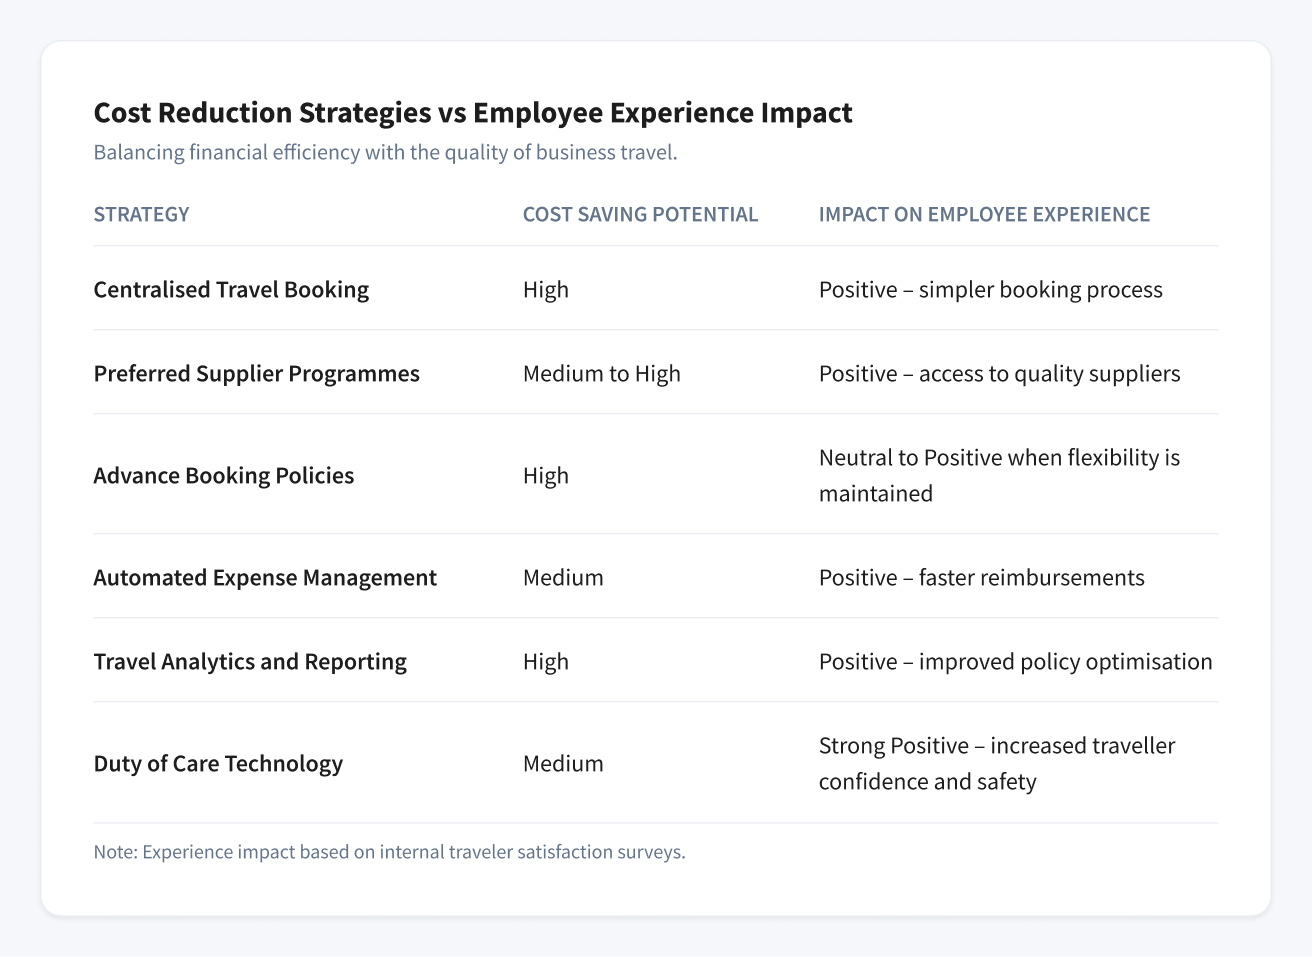Viewport: 1312px width, 957px height.
Task: Click 'Strong Positive – increased traveller confidence and safety' cell
Action: tap(997, 764)
